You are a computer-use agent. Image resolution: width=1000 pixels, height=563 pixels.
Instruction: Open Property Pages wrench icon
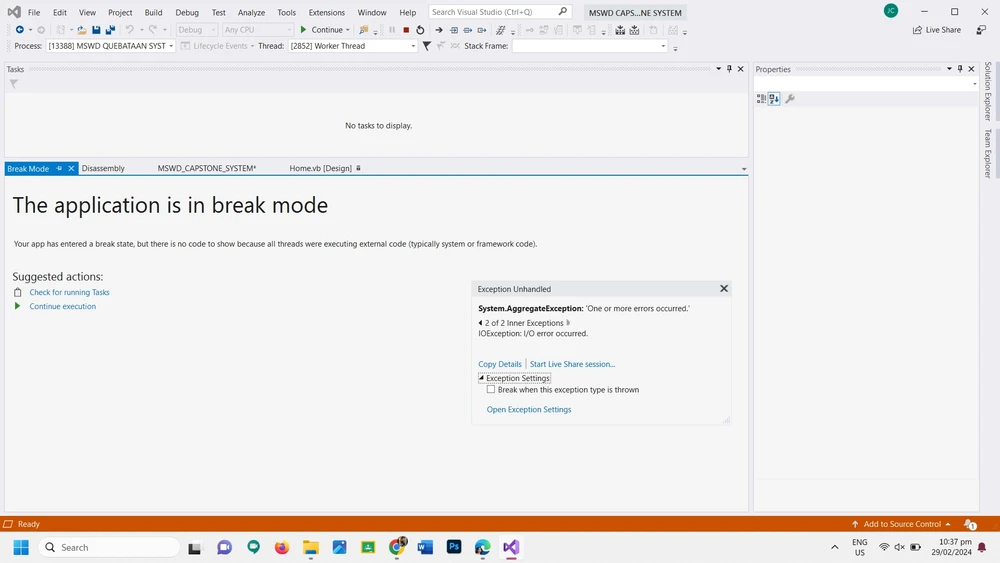click(790, 99)
